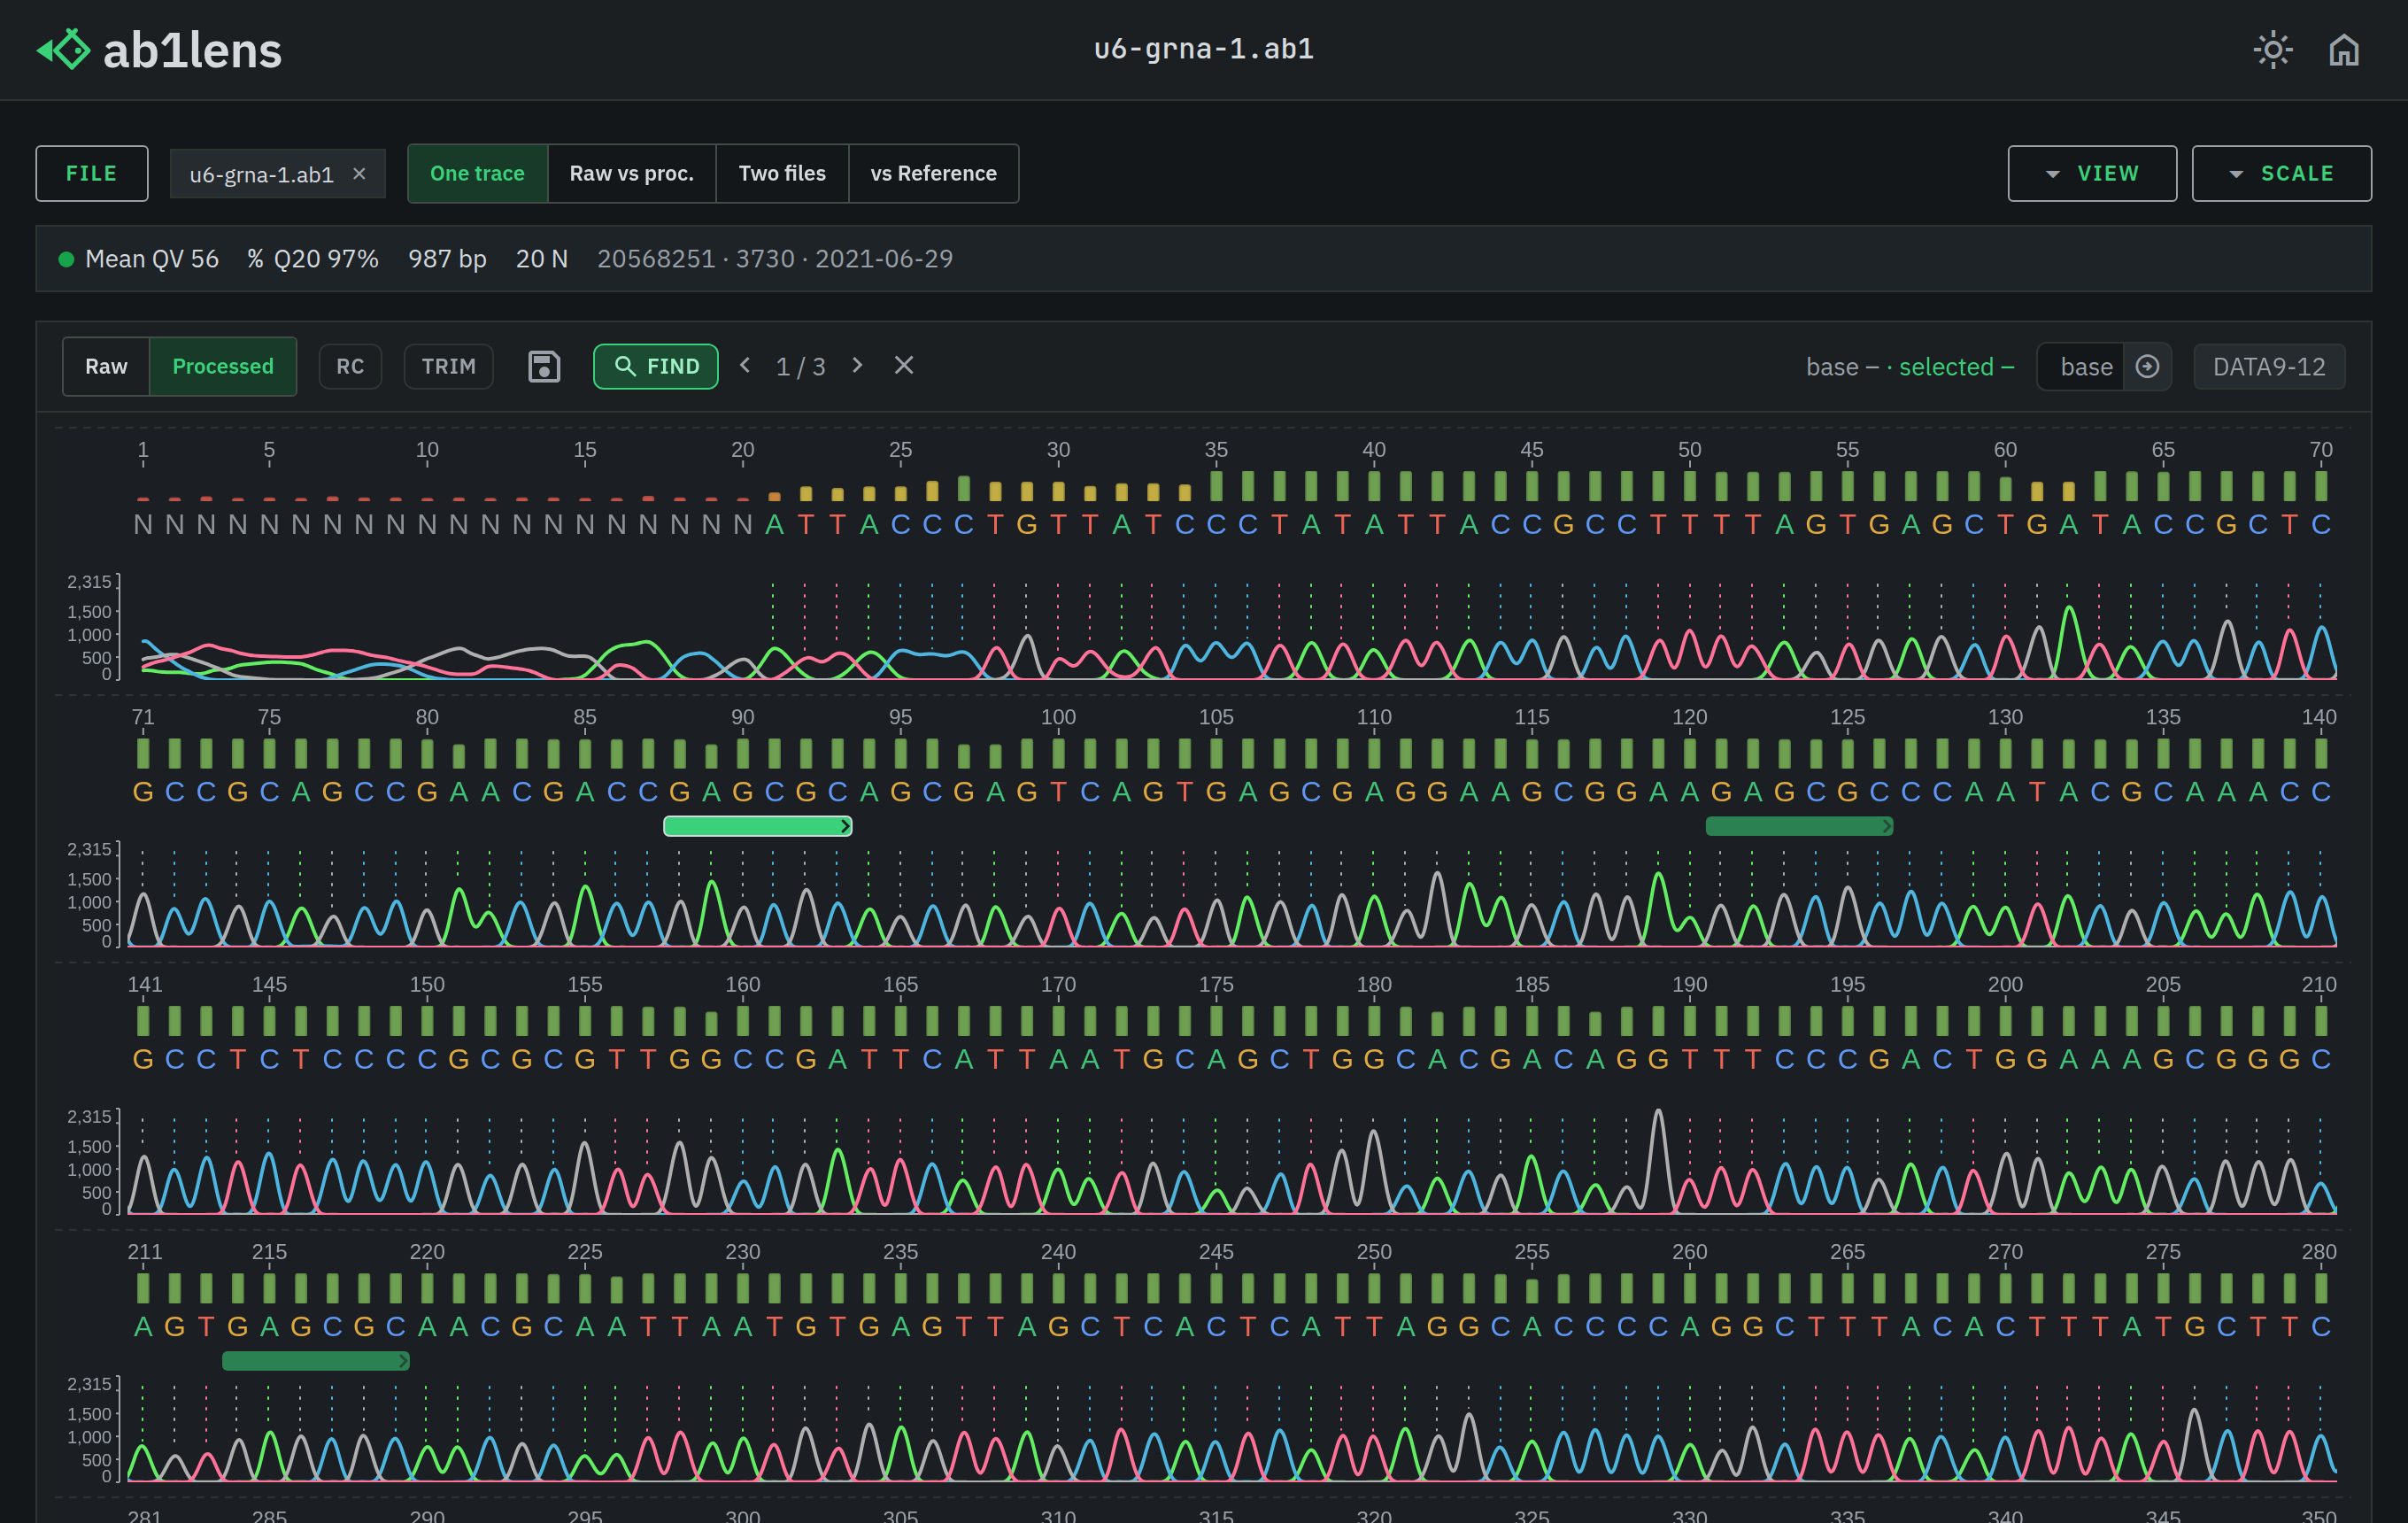This screenshot has width=2408, height=1523.
Task: Click the 987 bp length label
Action: [x=447, y=259]
